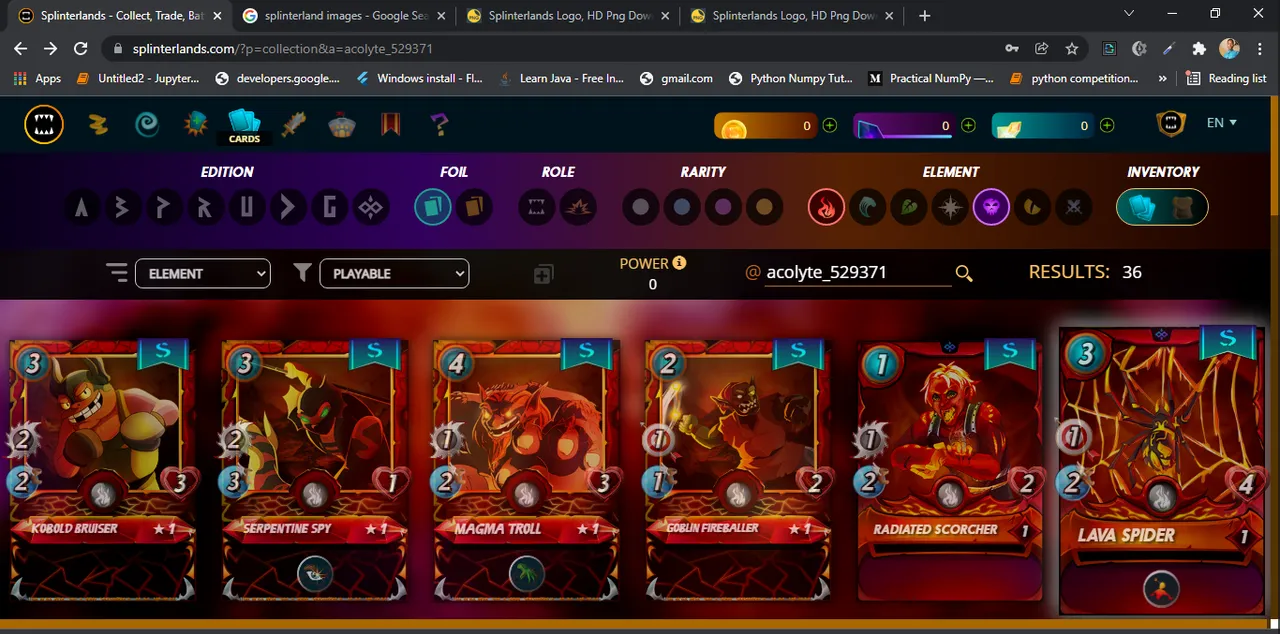Add purple crystal currency with plus button
This screenshot has width=1280, height=634.
968,126
